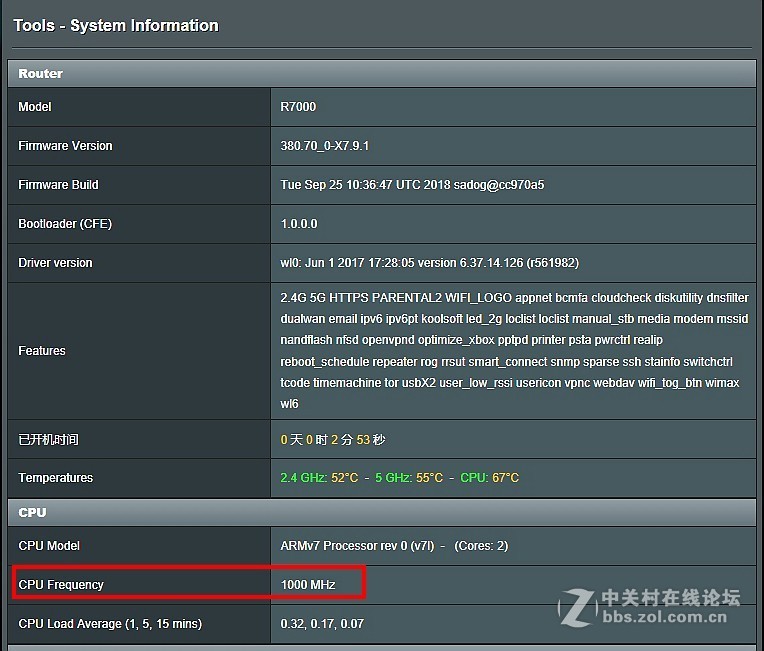Click the Tools - System Information title
This screenshot has width=764, height=651.
pyautogui.click(x=116, y=26)
